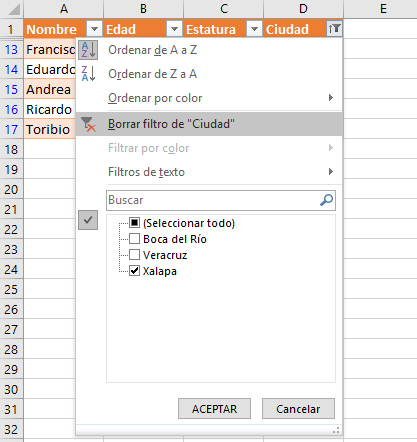Open the Estatura column filter dropdown
Image resolution: width=417 pixels, height=442 pixels.
pos(255,29)
